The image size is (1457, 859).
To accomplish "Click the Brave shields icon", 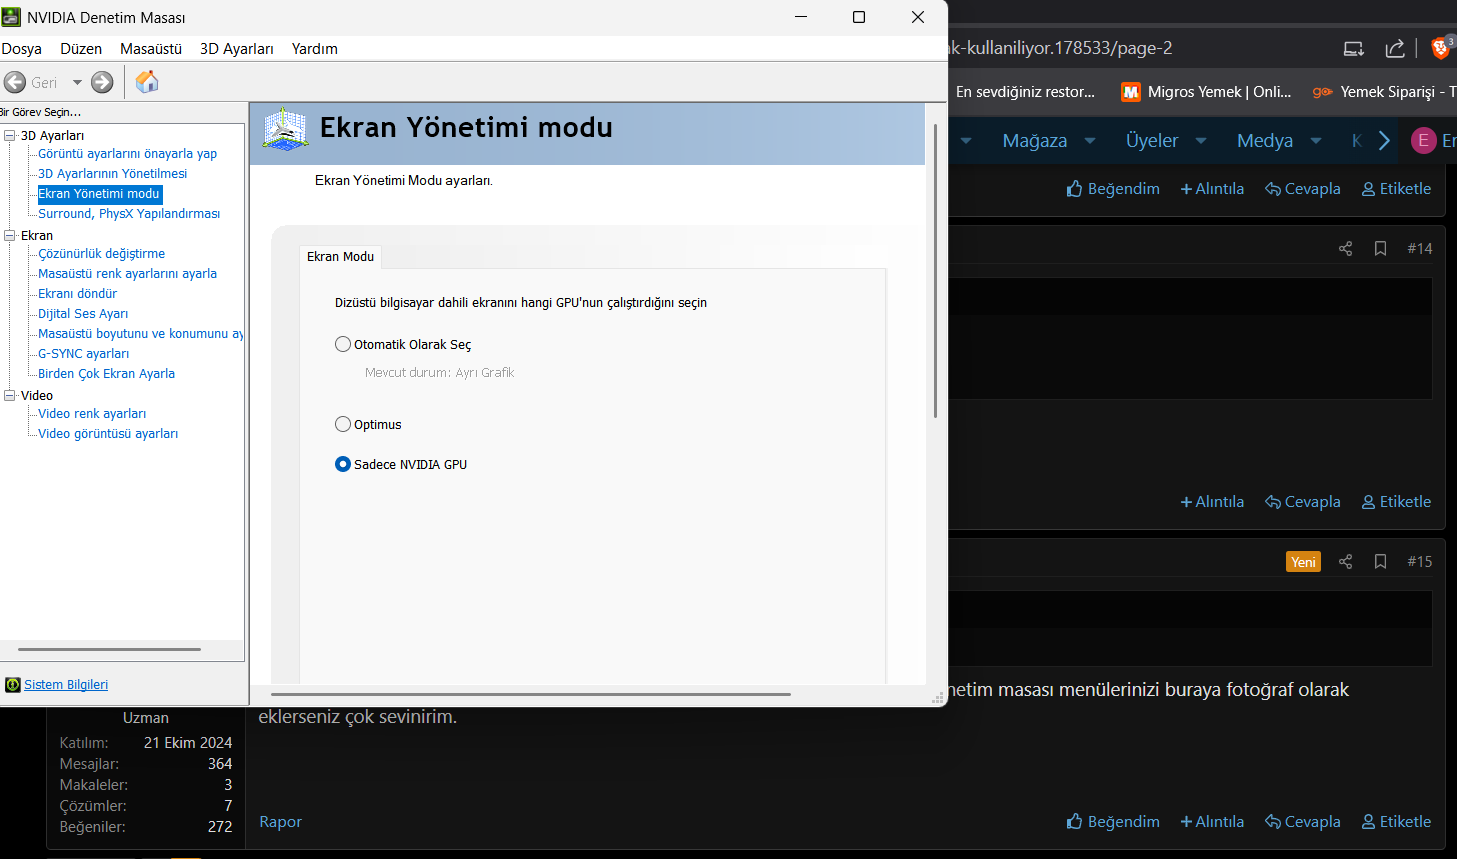I will point(1441,47).
